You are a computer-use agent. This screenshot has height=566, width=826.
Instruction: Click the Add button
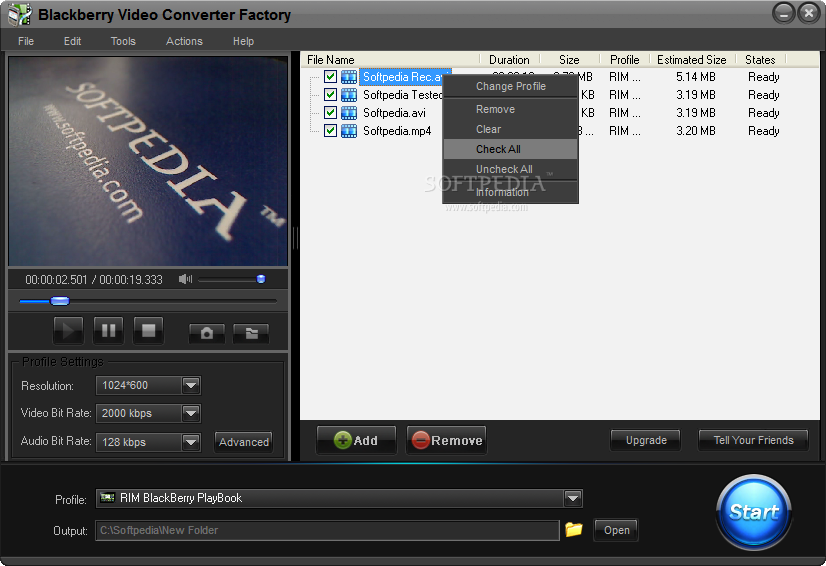(x=356, y=440)
